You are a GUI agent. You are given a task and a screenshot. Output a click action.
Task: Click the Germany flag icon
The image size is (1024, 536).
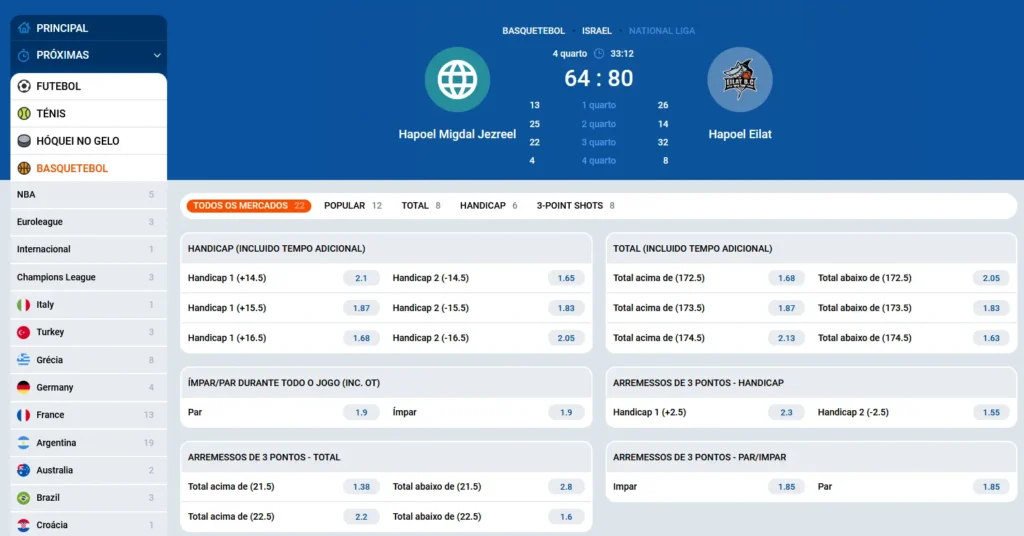(x=24, y=387)
